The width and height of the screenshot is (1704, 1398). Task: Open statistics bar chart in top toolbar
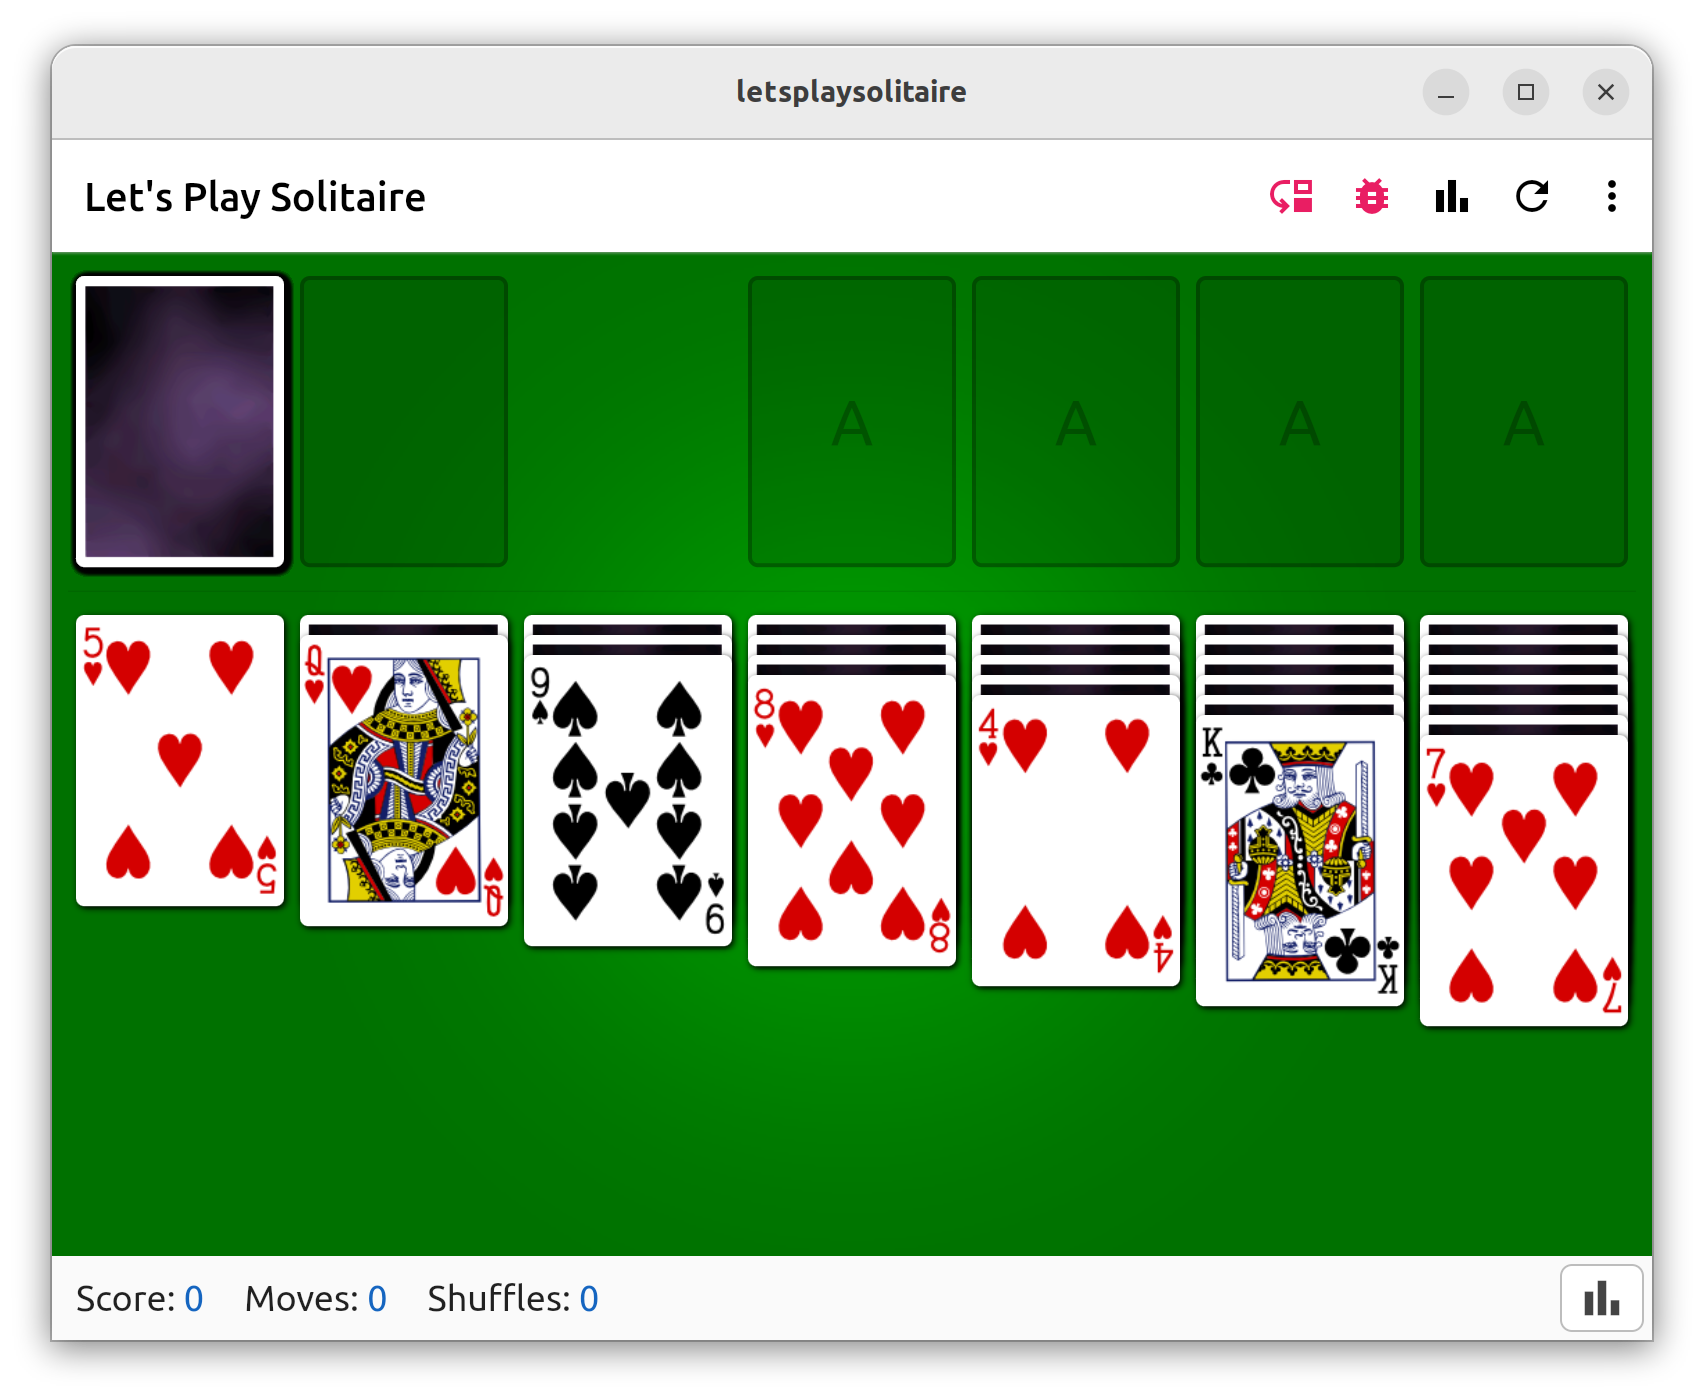(1451, 197)
